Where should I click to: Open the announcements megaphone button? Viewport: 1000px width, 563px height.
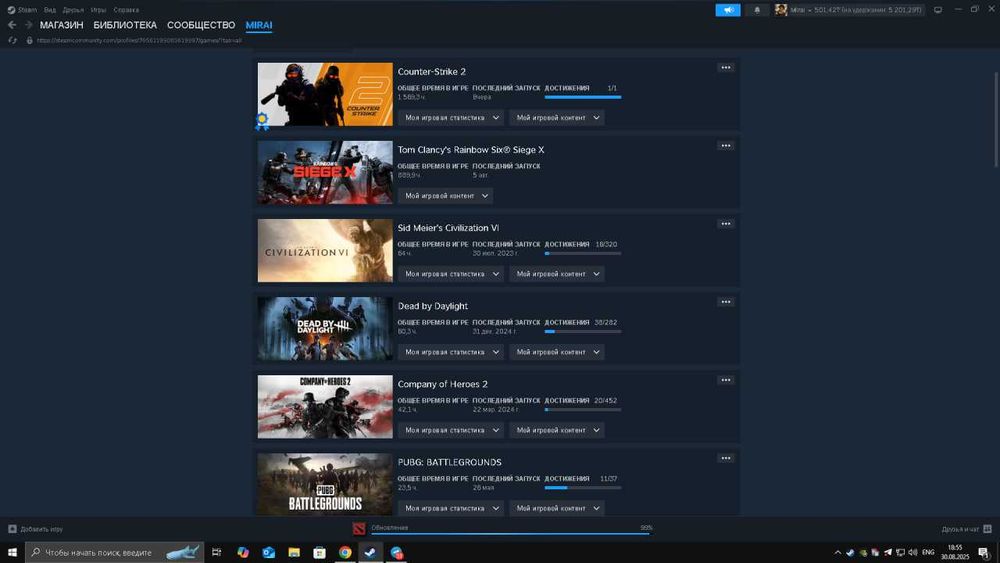tap(728, 10)
